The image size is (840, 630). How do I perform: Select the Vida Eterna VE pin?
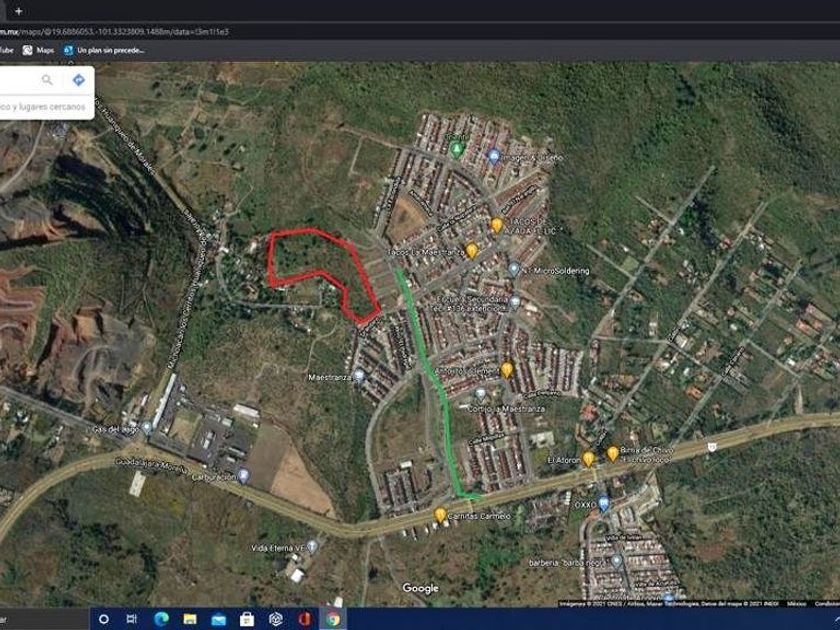tap(312, 546)
